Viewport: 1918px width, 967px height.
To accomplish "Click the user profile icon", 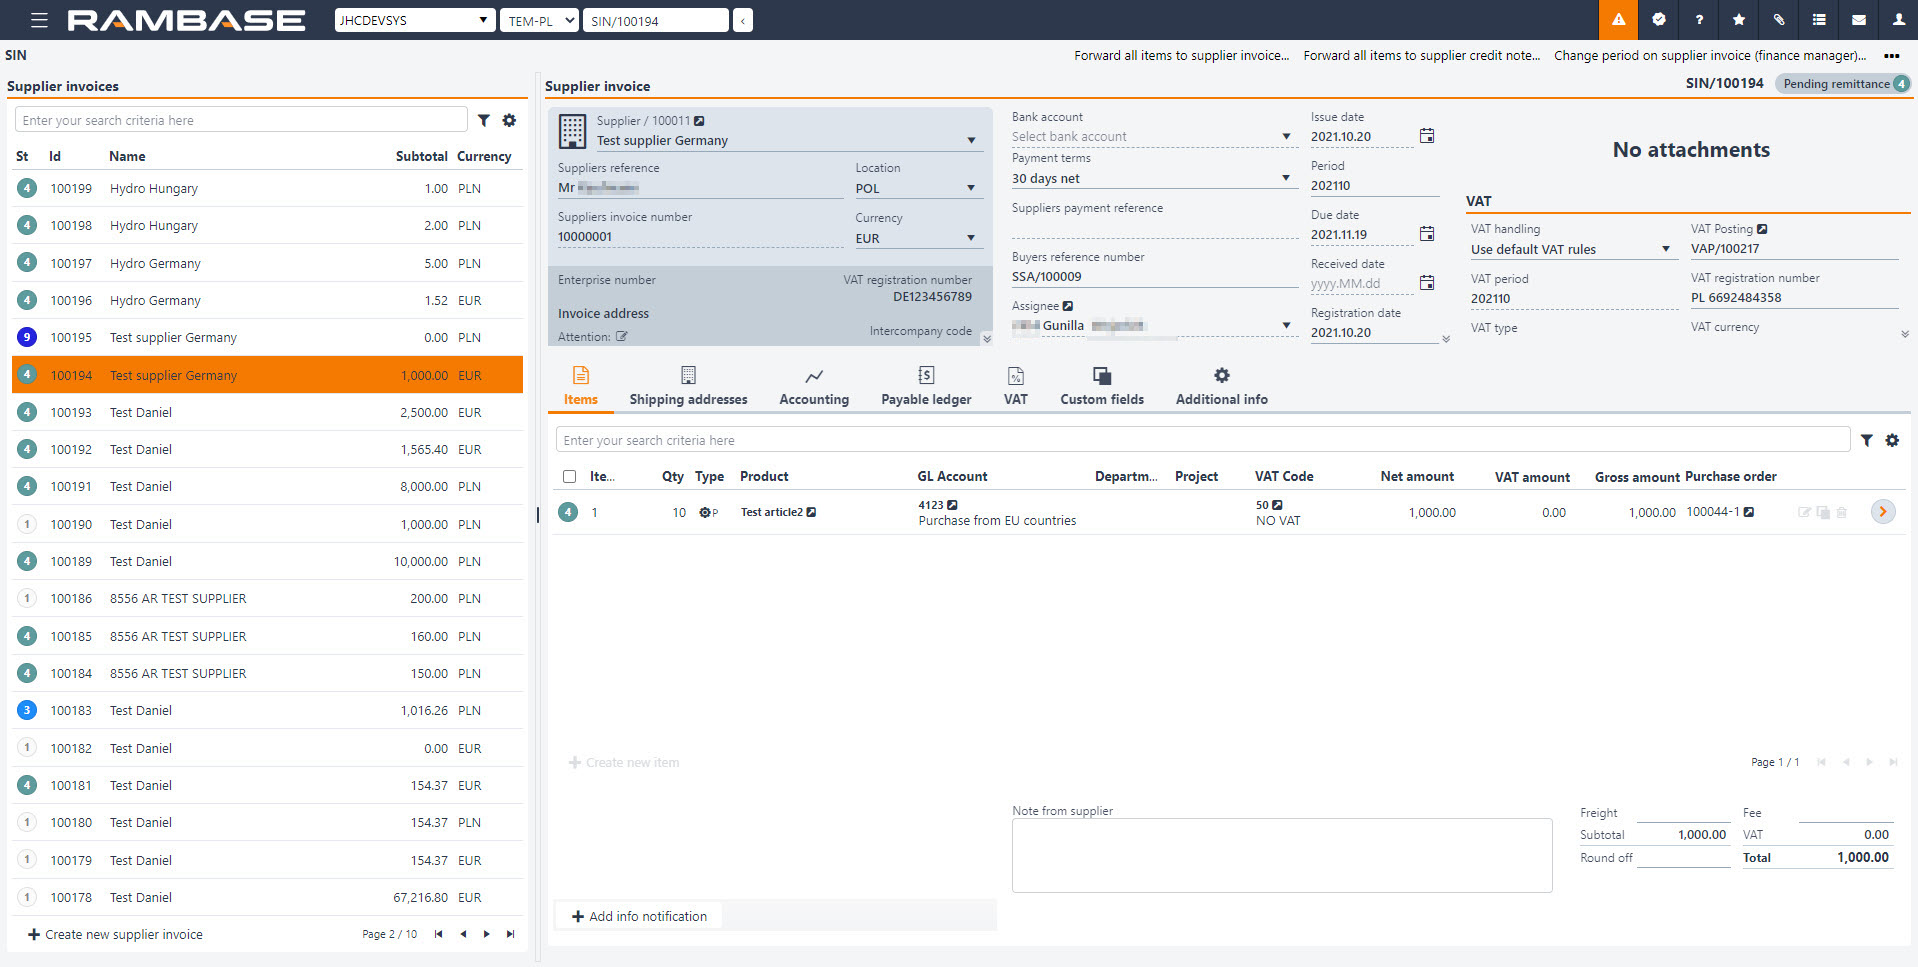I will point(1898,20).
